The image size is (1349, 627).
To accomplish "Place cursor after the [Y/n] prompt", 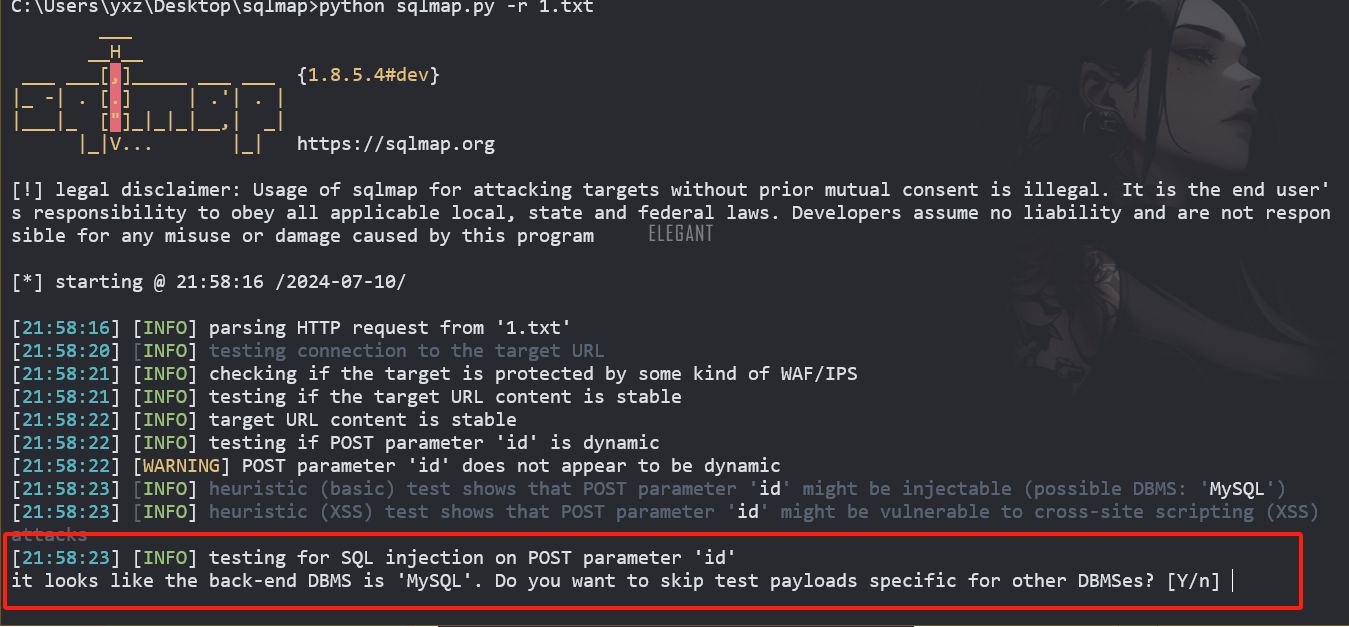I will 1234,581.
